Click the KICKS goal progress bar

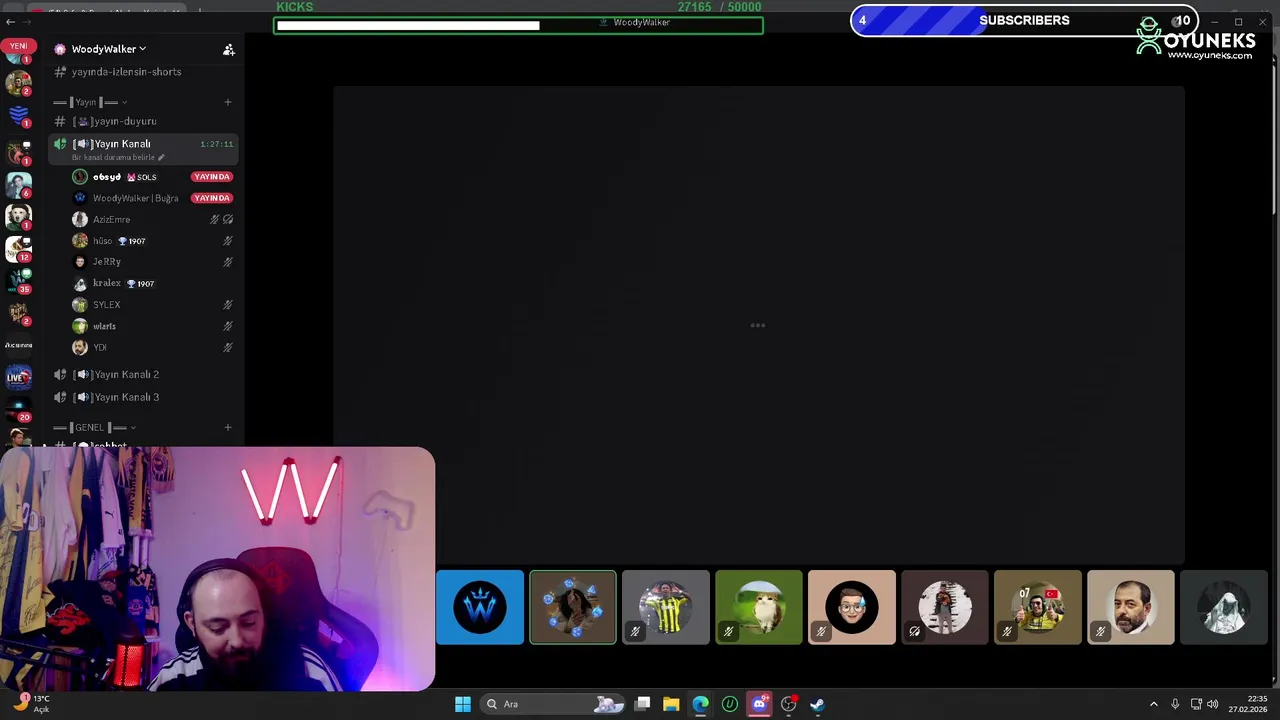click(518, 25)
